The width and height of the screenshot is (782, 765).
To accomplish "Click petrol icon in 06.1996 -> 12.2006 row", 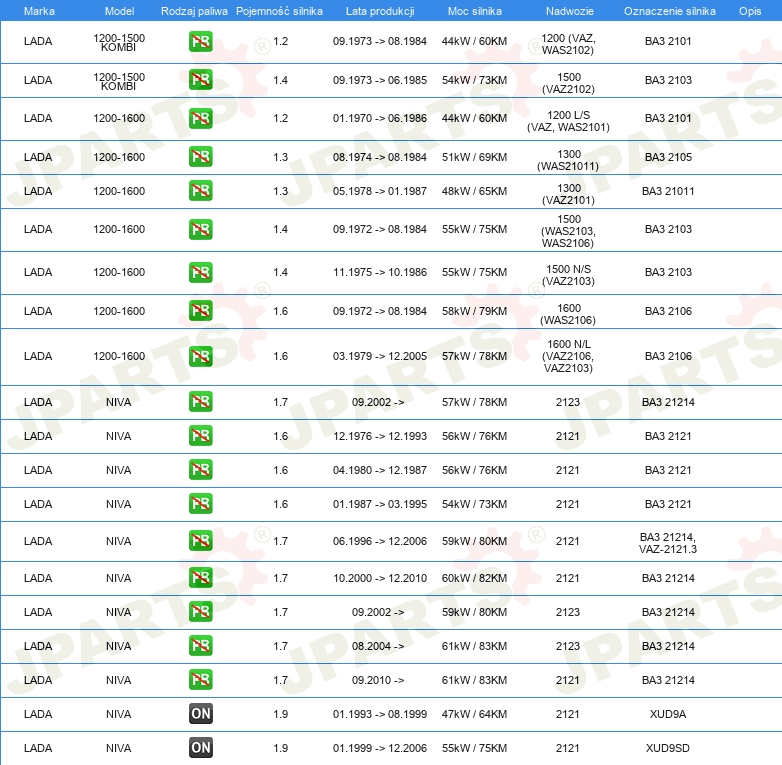I will click(200, 541).
